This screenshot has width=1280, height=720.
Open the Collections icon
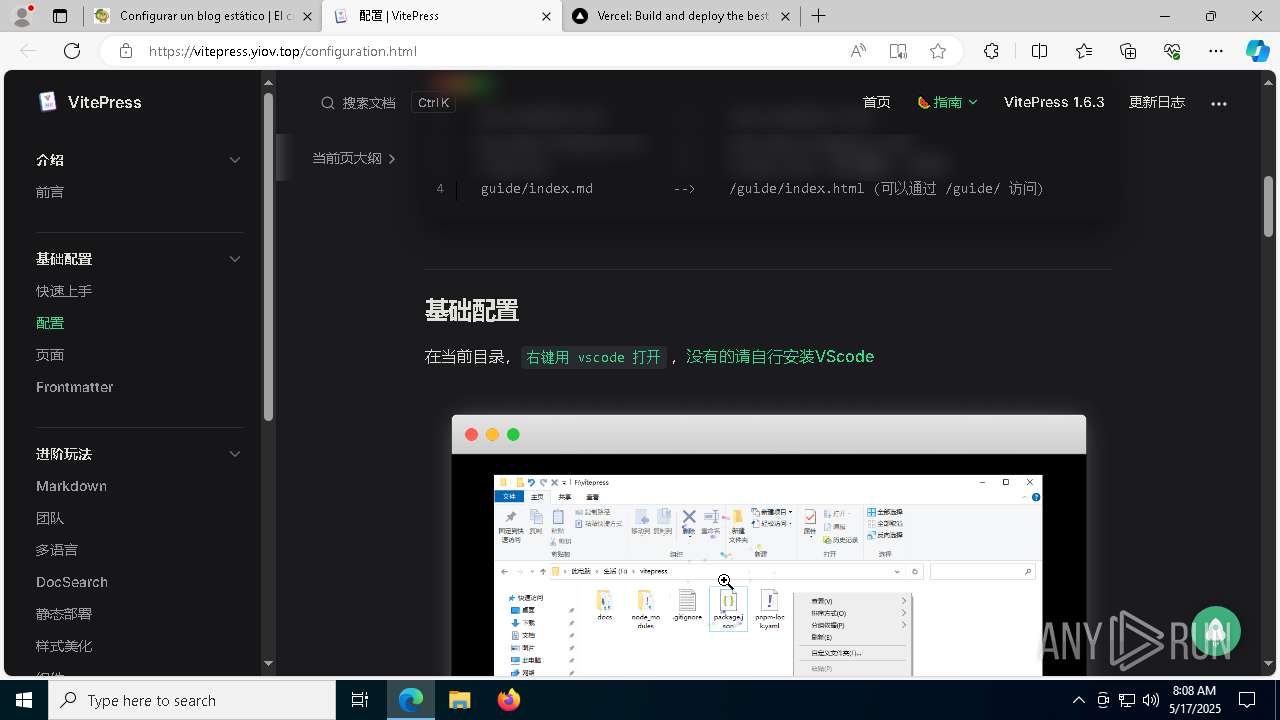click(1128, 51)
